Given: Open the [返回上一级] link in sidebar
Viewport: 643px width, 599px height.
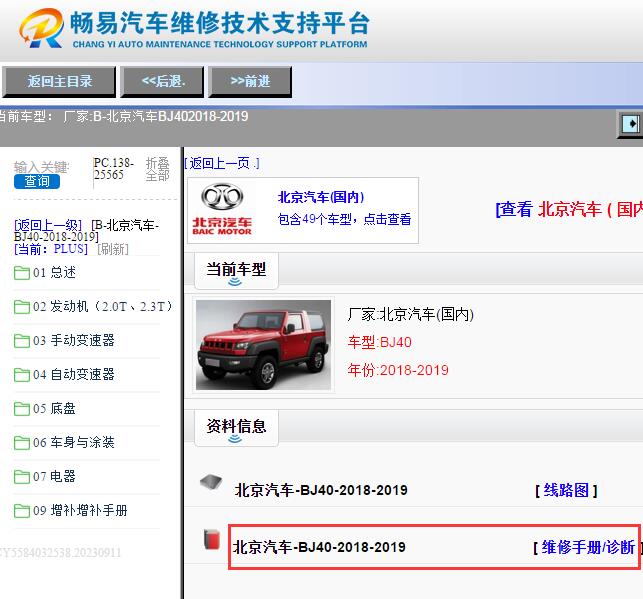Looking at the screenshot, I should click(x=48, y=225).
